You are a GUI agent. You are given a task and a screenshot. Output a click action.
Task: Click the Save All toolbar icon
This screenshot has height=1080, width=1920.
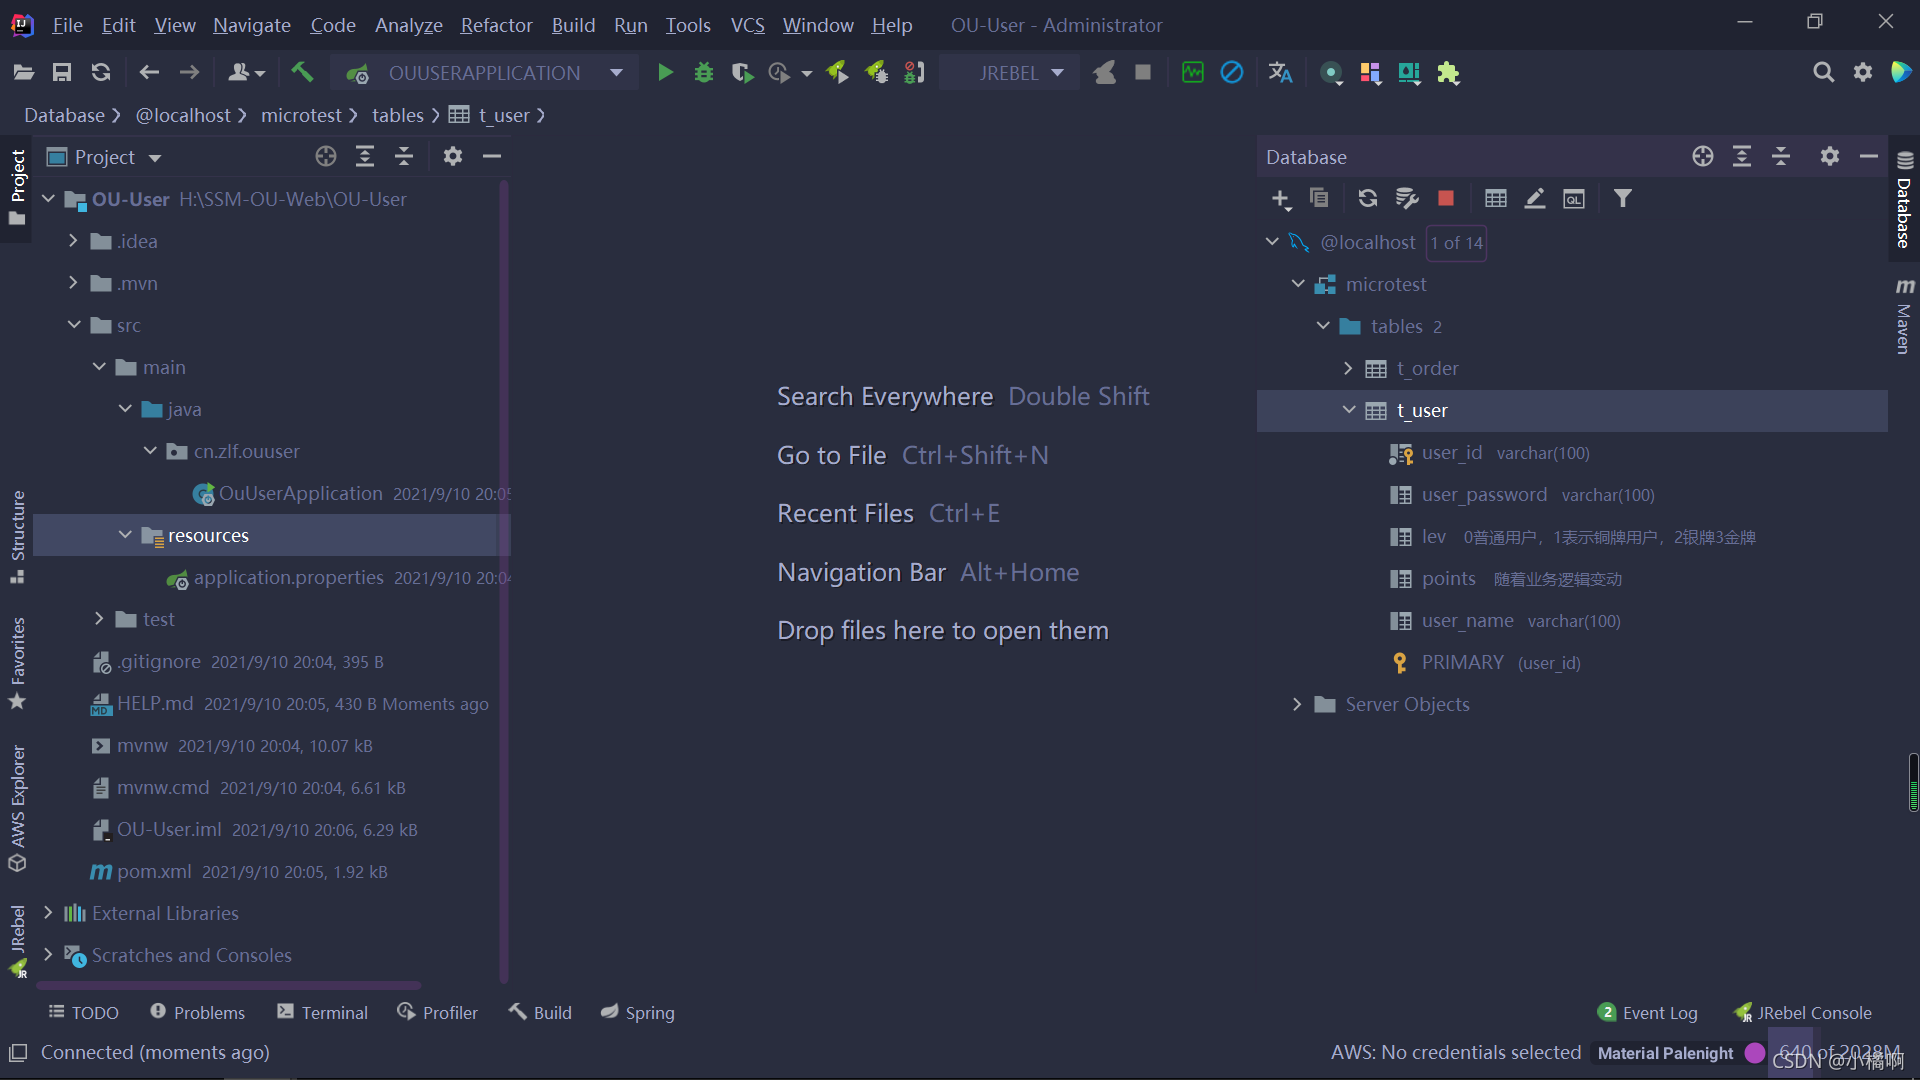pos(62,72)
